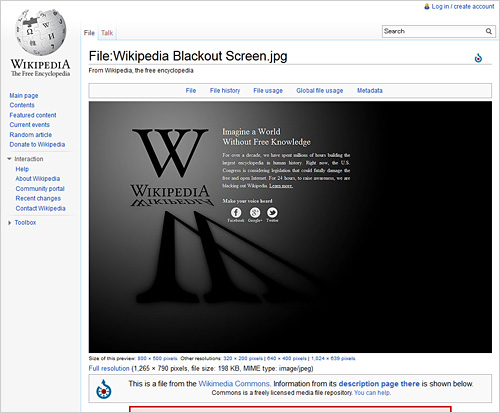Open Log in / create account

[x=463, y=6]
